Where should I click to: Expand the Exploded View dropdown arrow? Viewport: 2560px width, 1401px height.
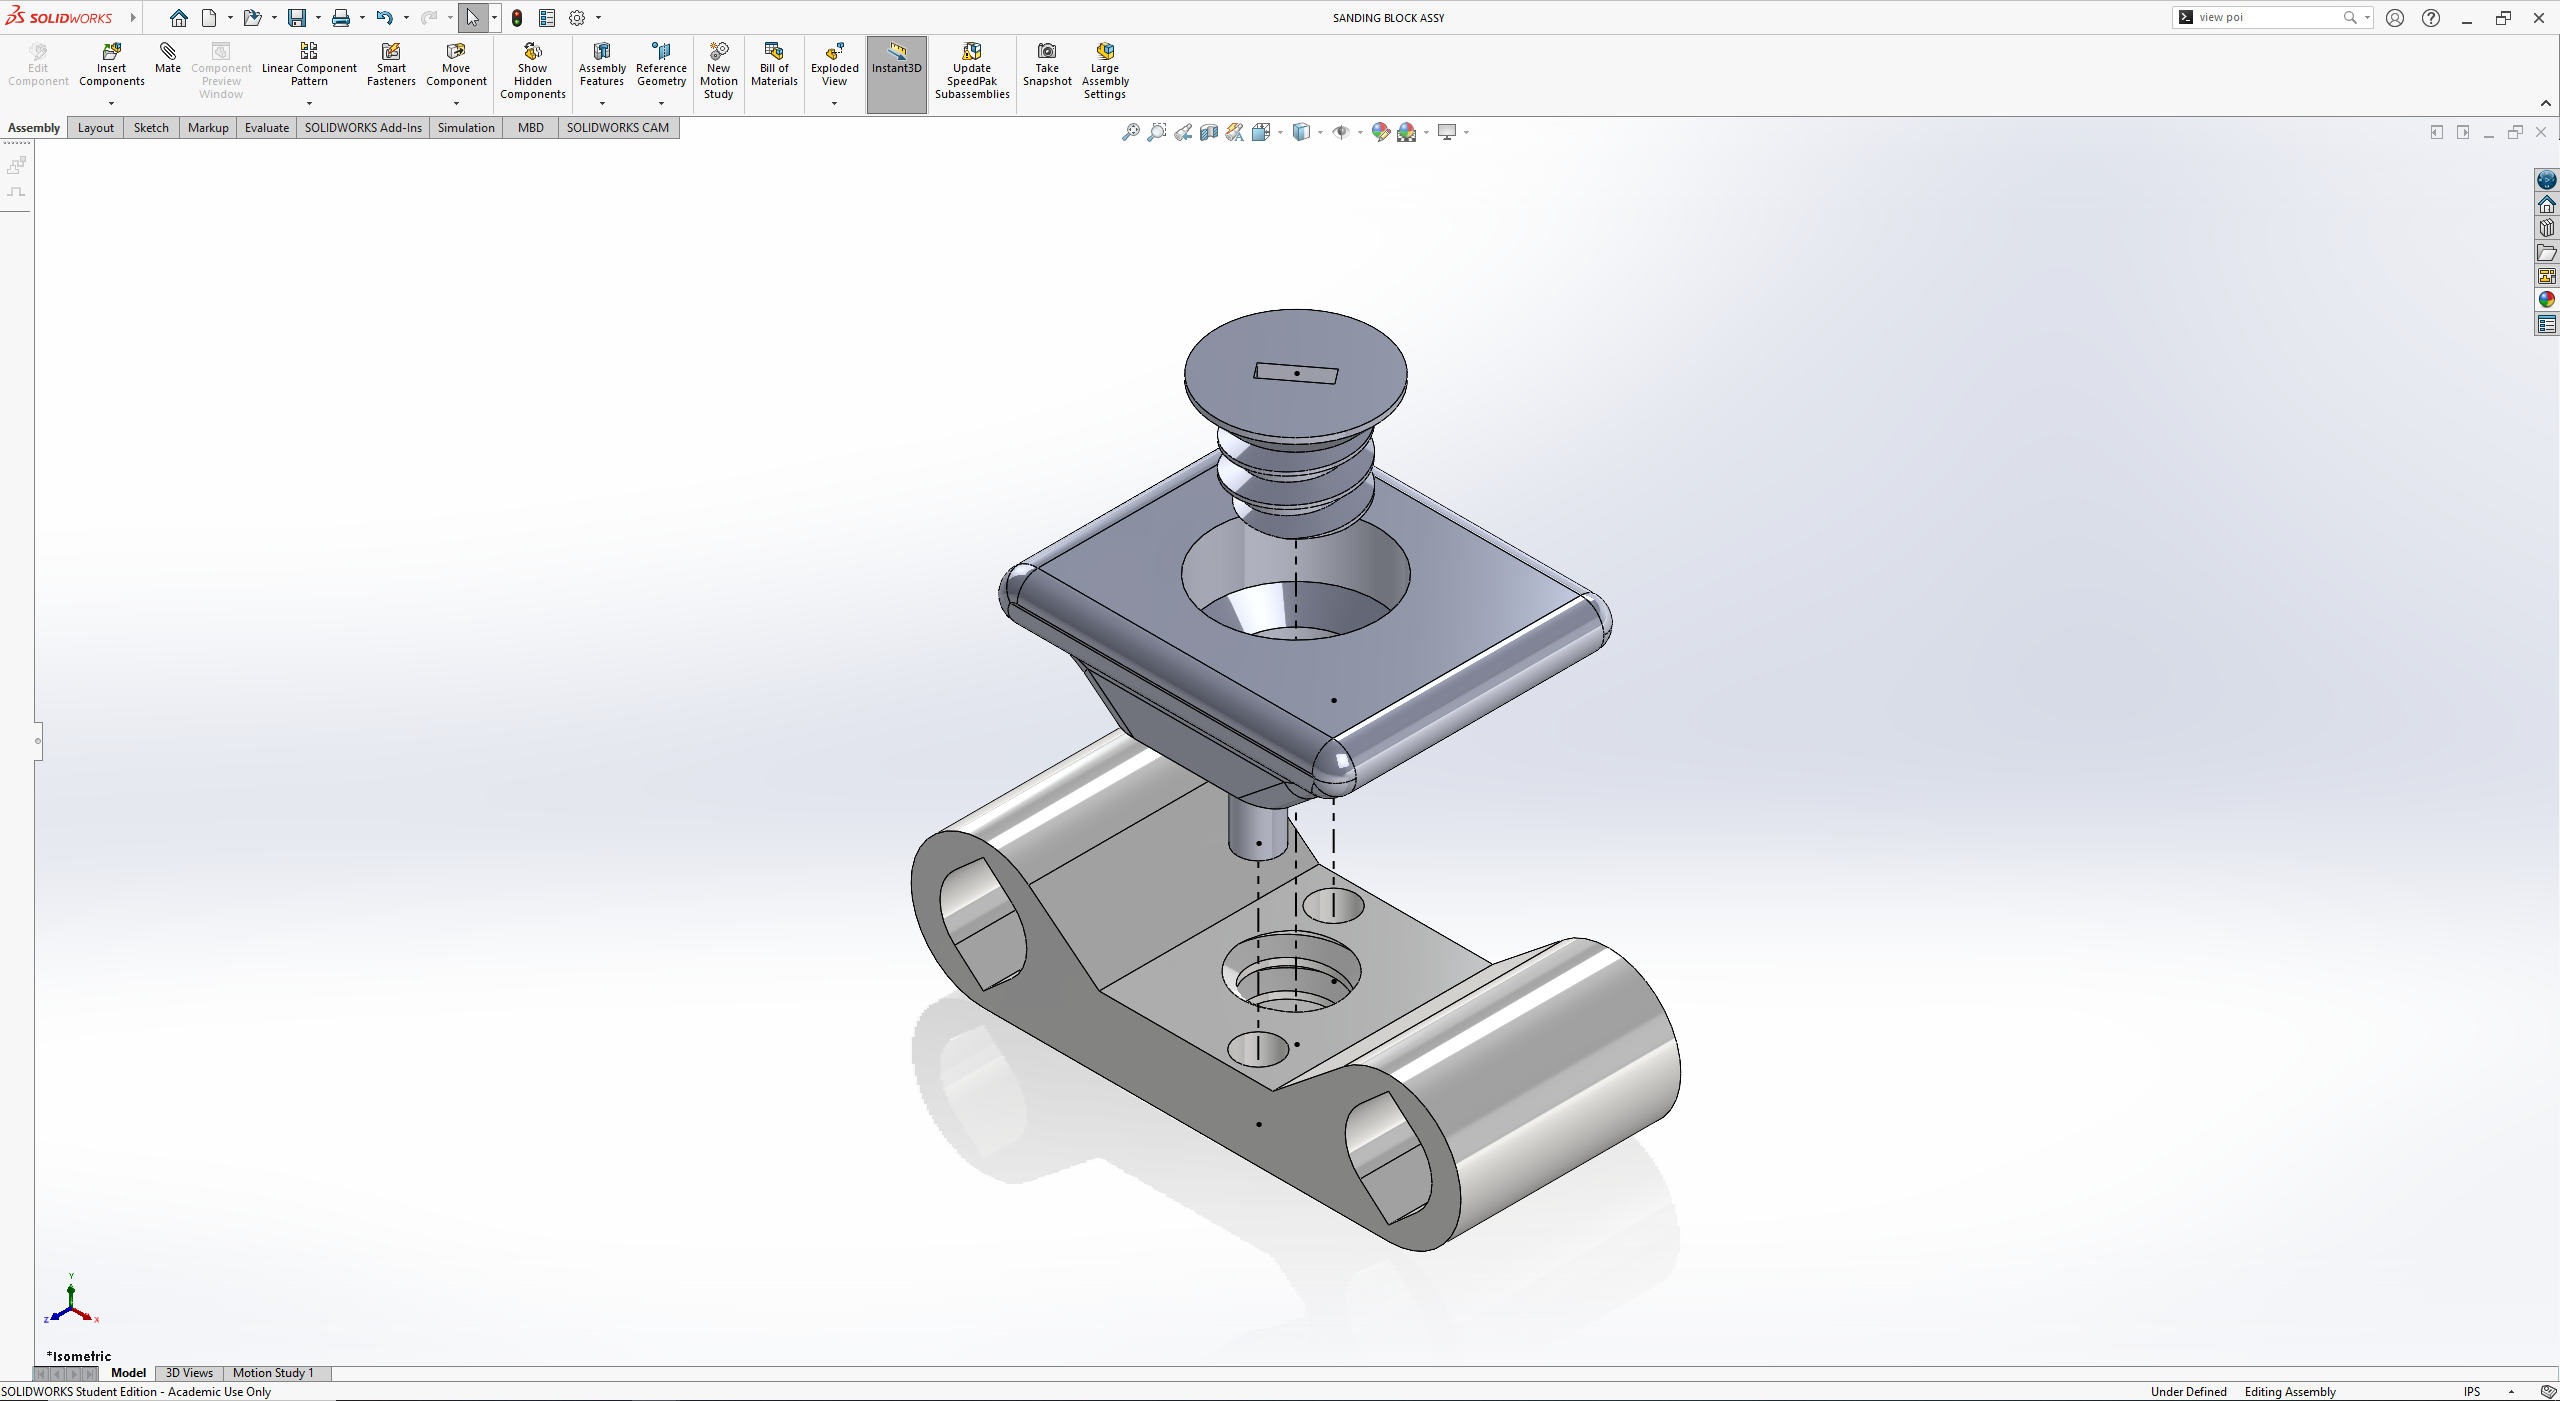click(834, 103)
